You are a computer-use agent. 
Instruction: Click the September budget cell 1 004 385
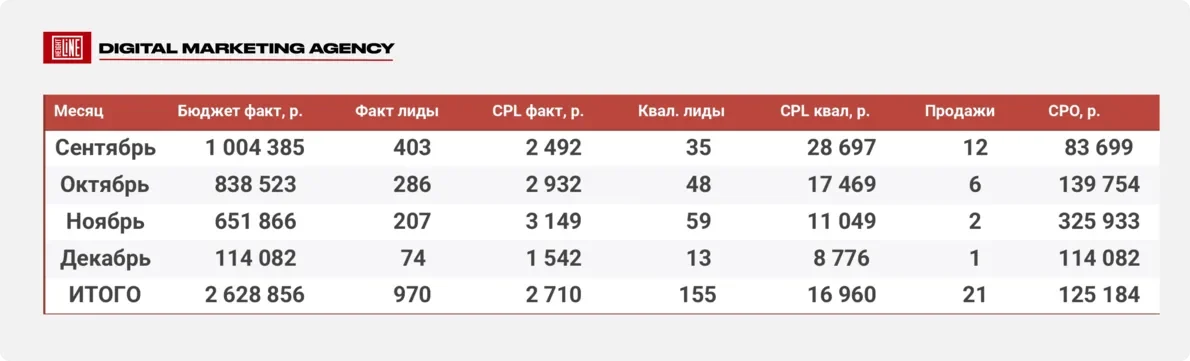pyautogui.click(x=255, y=147)
